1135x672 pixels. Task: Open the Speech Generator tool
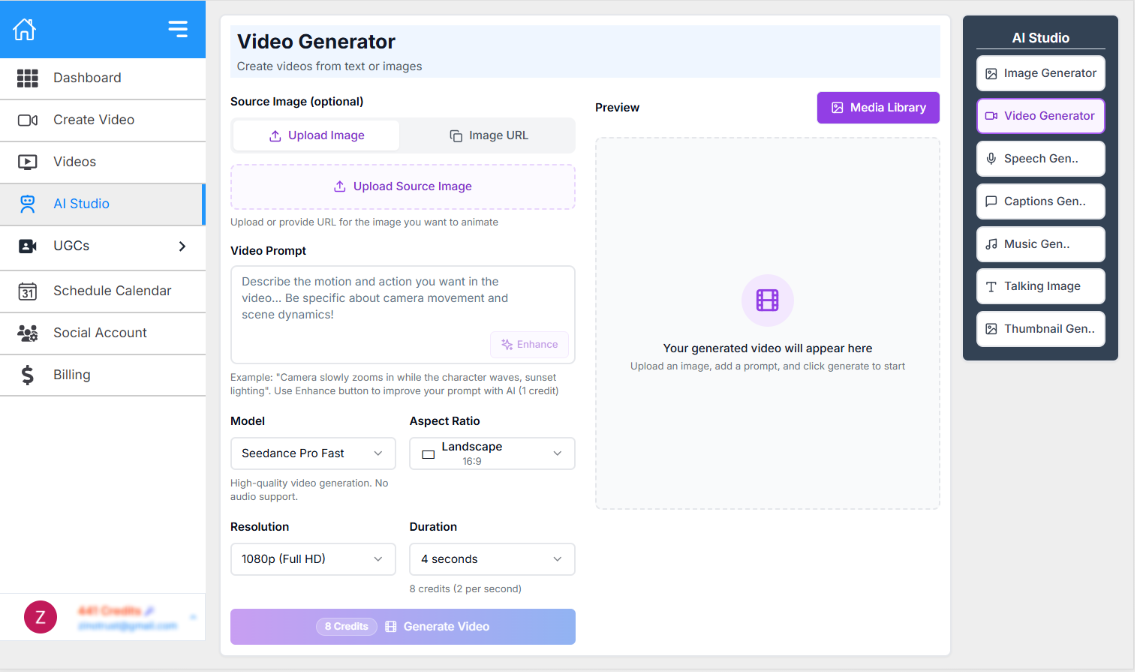[1040, 158]
